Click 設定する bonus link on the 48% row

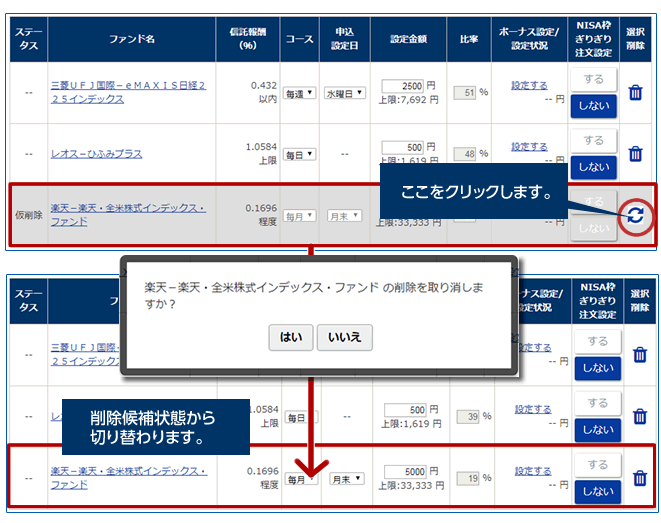tap(529, 147)
